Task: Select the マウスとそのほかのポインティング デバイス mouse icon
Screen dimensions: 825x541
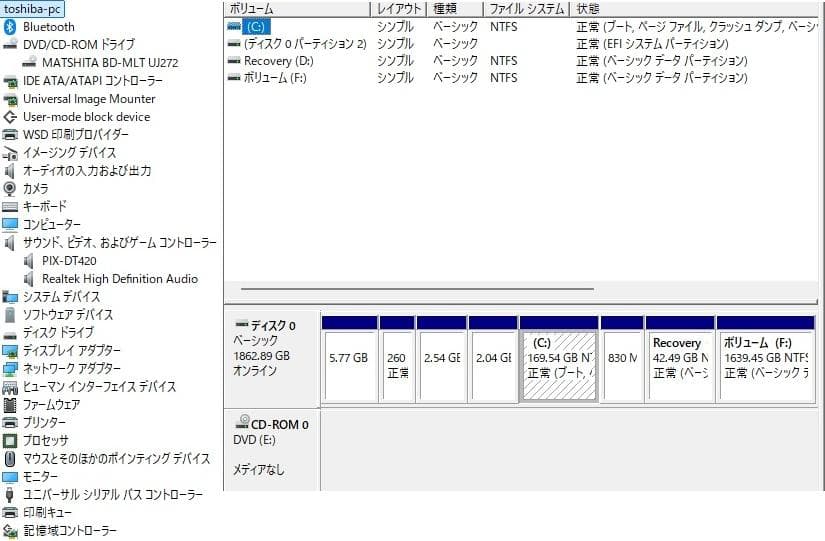Action: (9, 459)
